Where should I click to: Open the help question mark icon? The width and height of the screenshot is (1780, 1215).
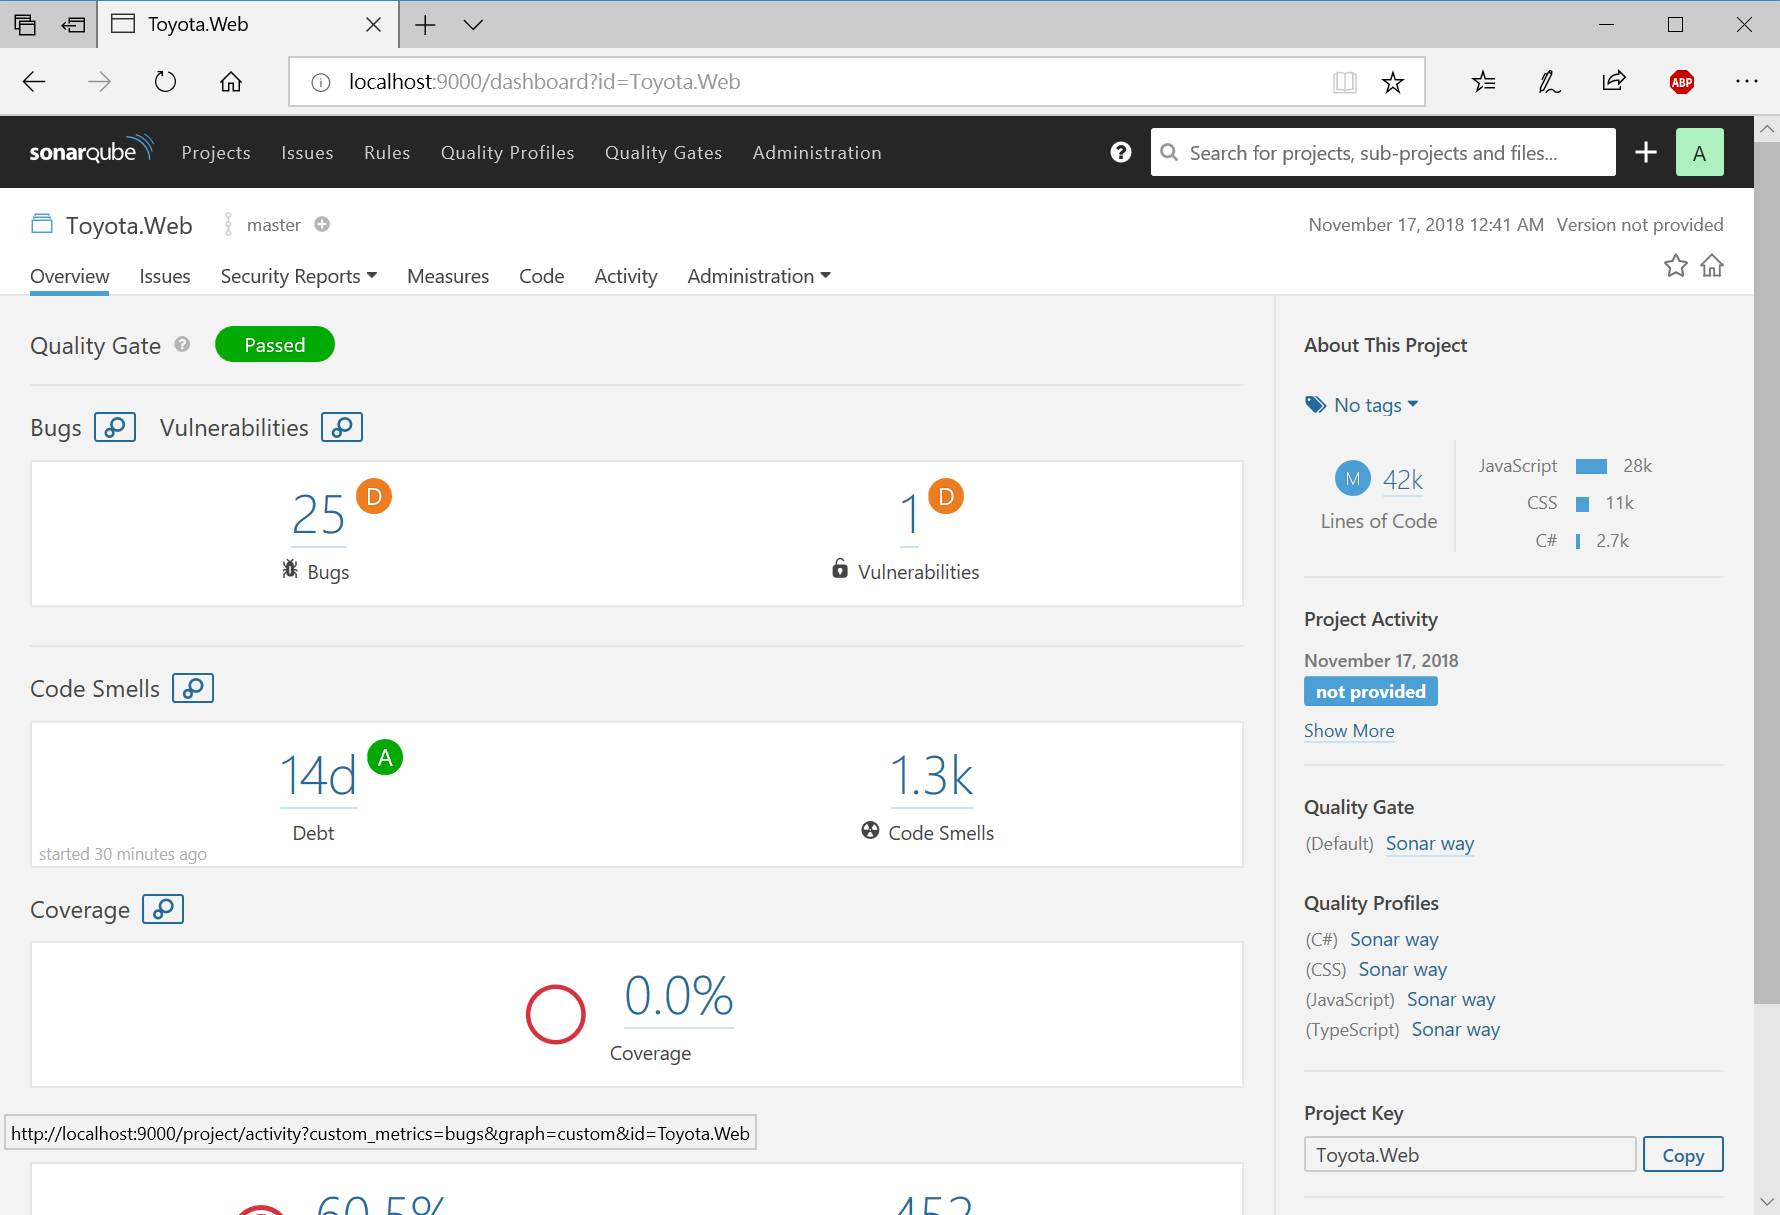point(1121,152)
